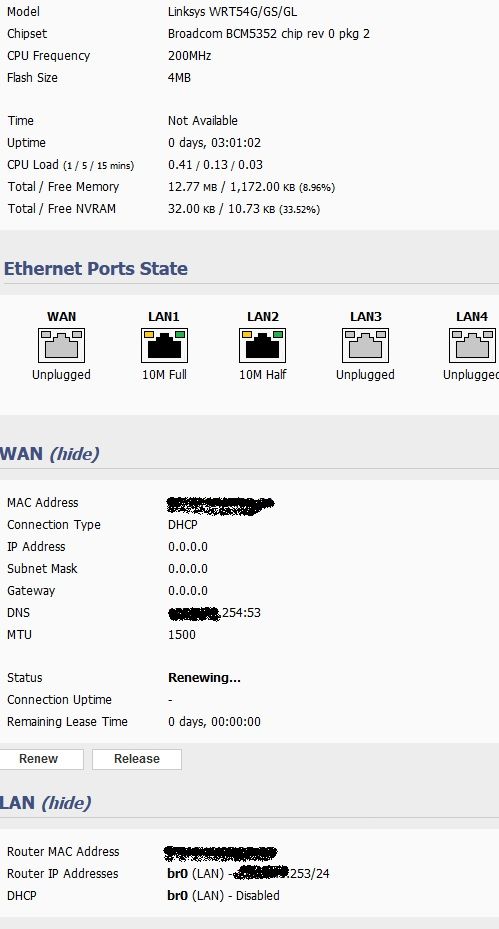Click the Renewing... status text
Image resolution: width=499 pixels, height=929 pixels.
point(204,678)
